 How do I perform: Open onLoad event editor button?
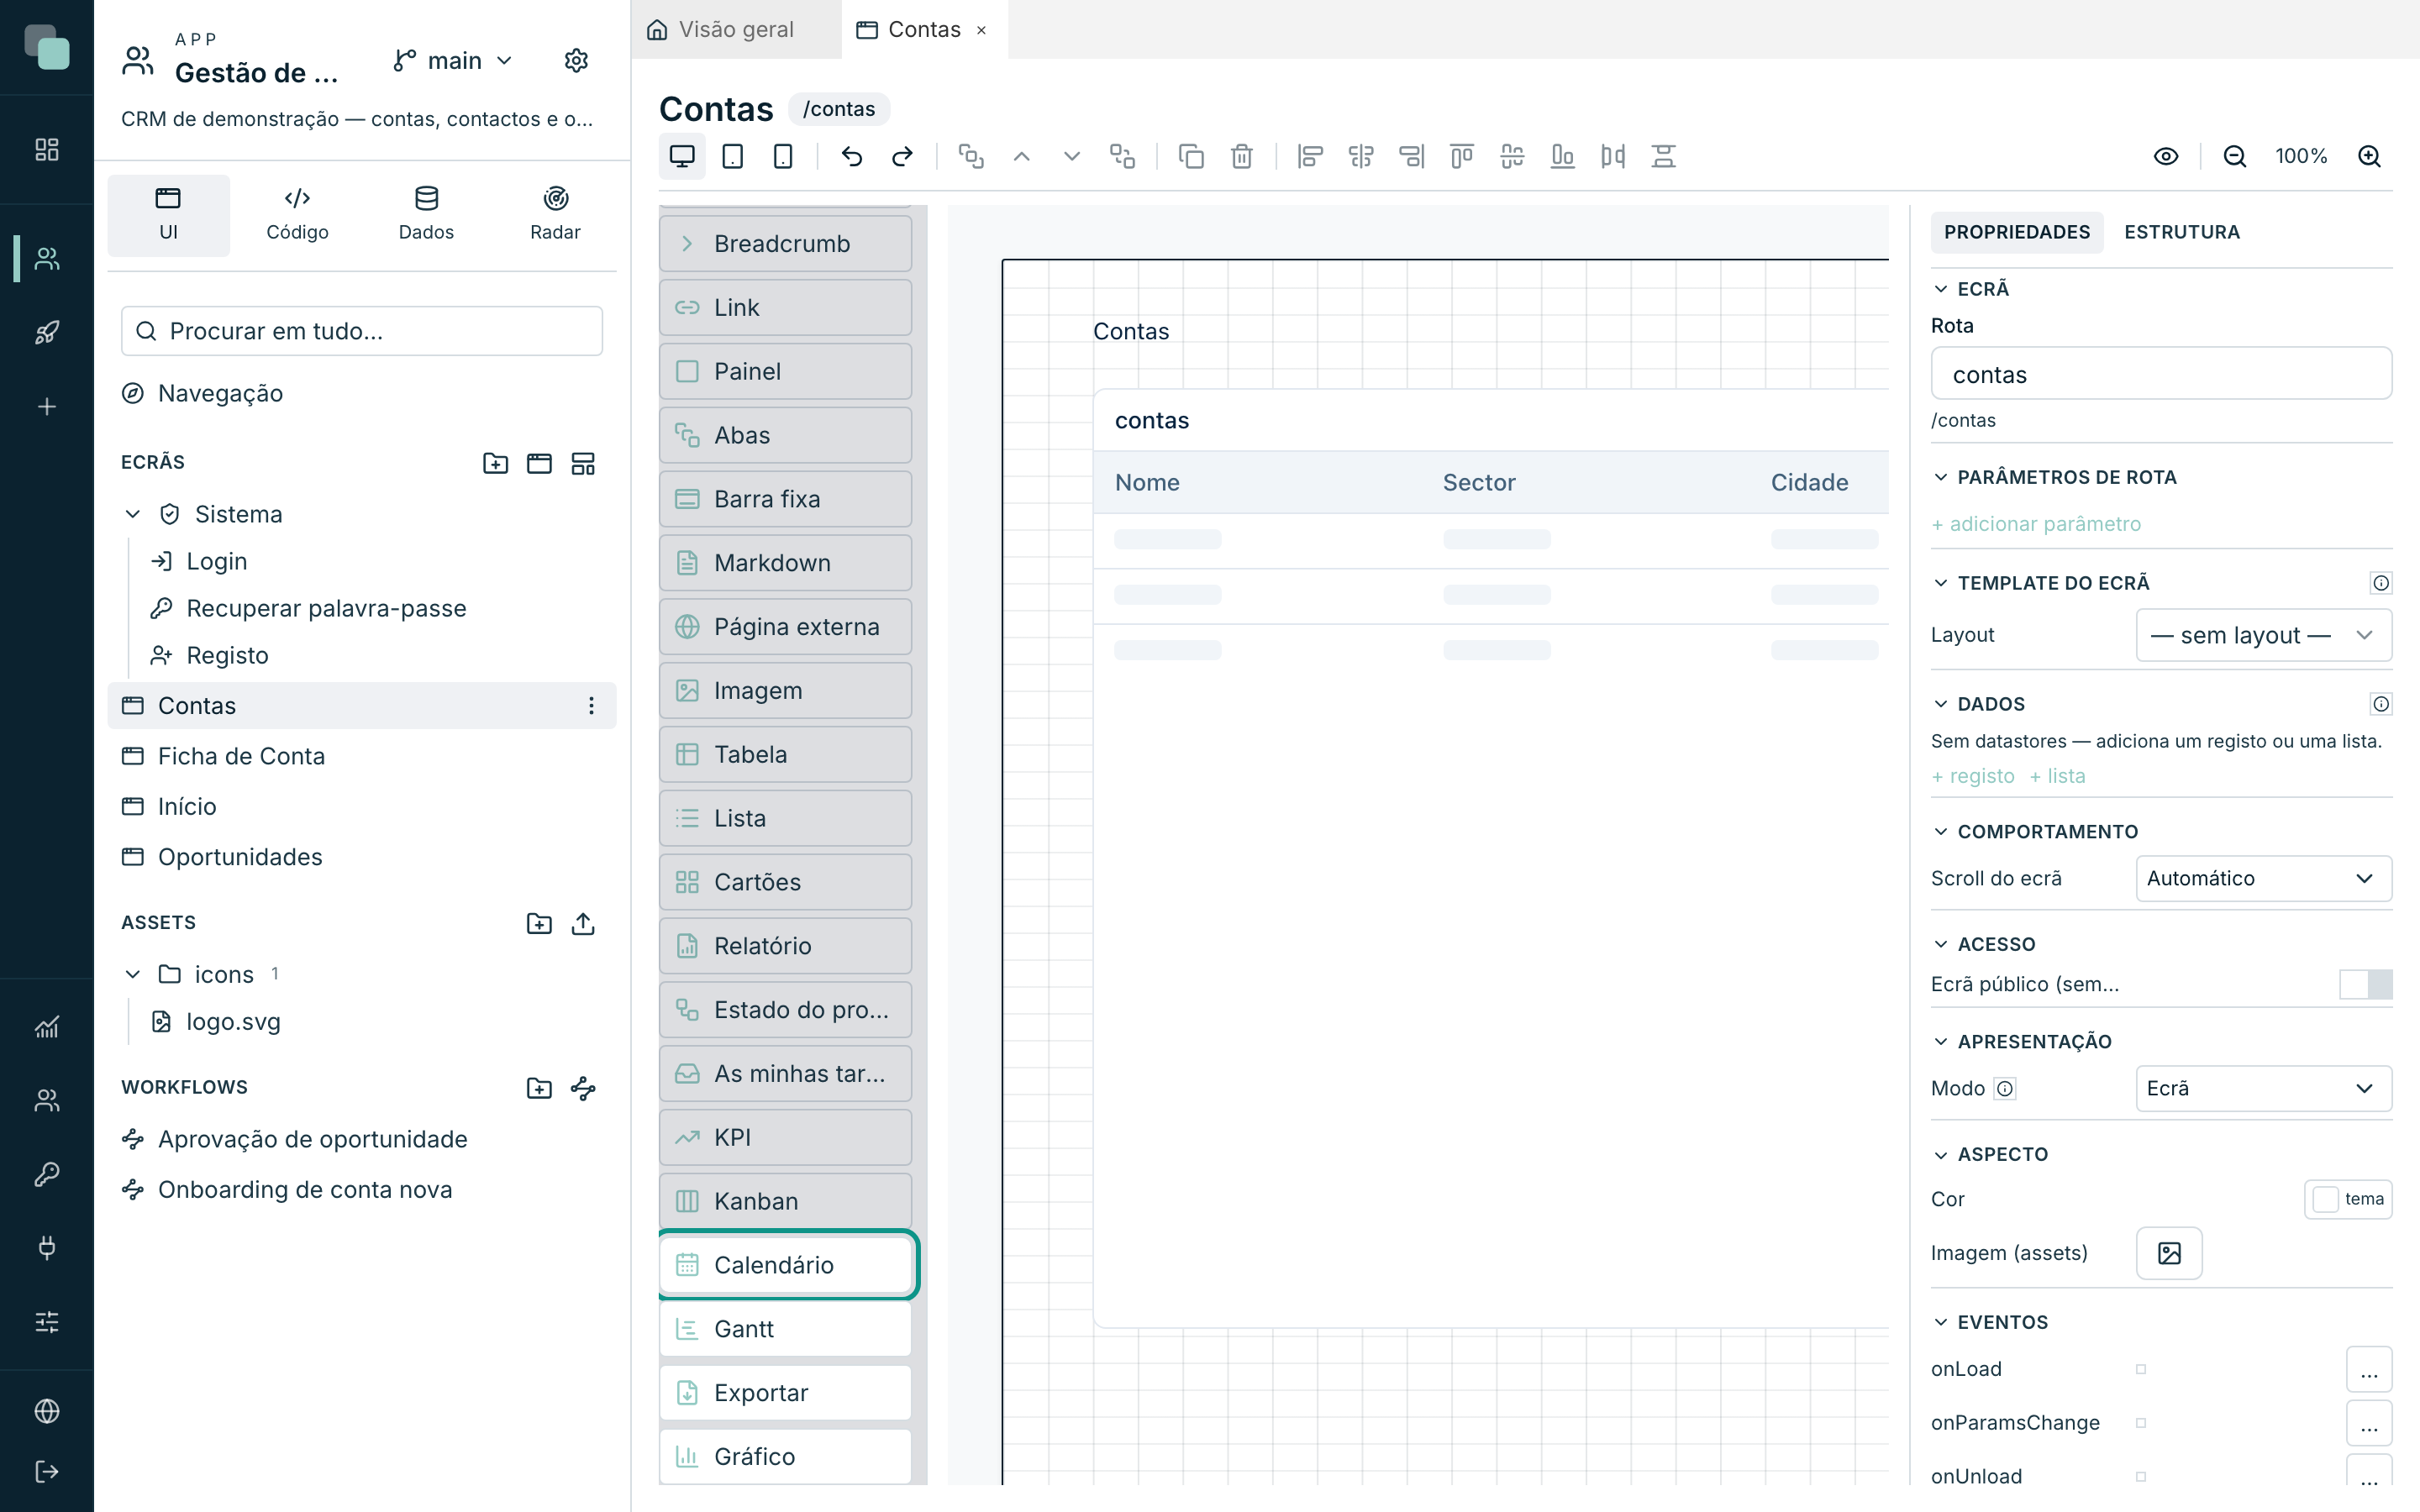click(2369, 1369)
